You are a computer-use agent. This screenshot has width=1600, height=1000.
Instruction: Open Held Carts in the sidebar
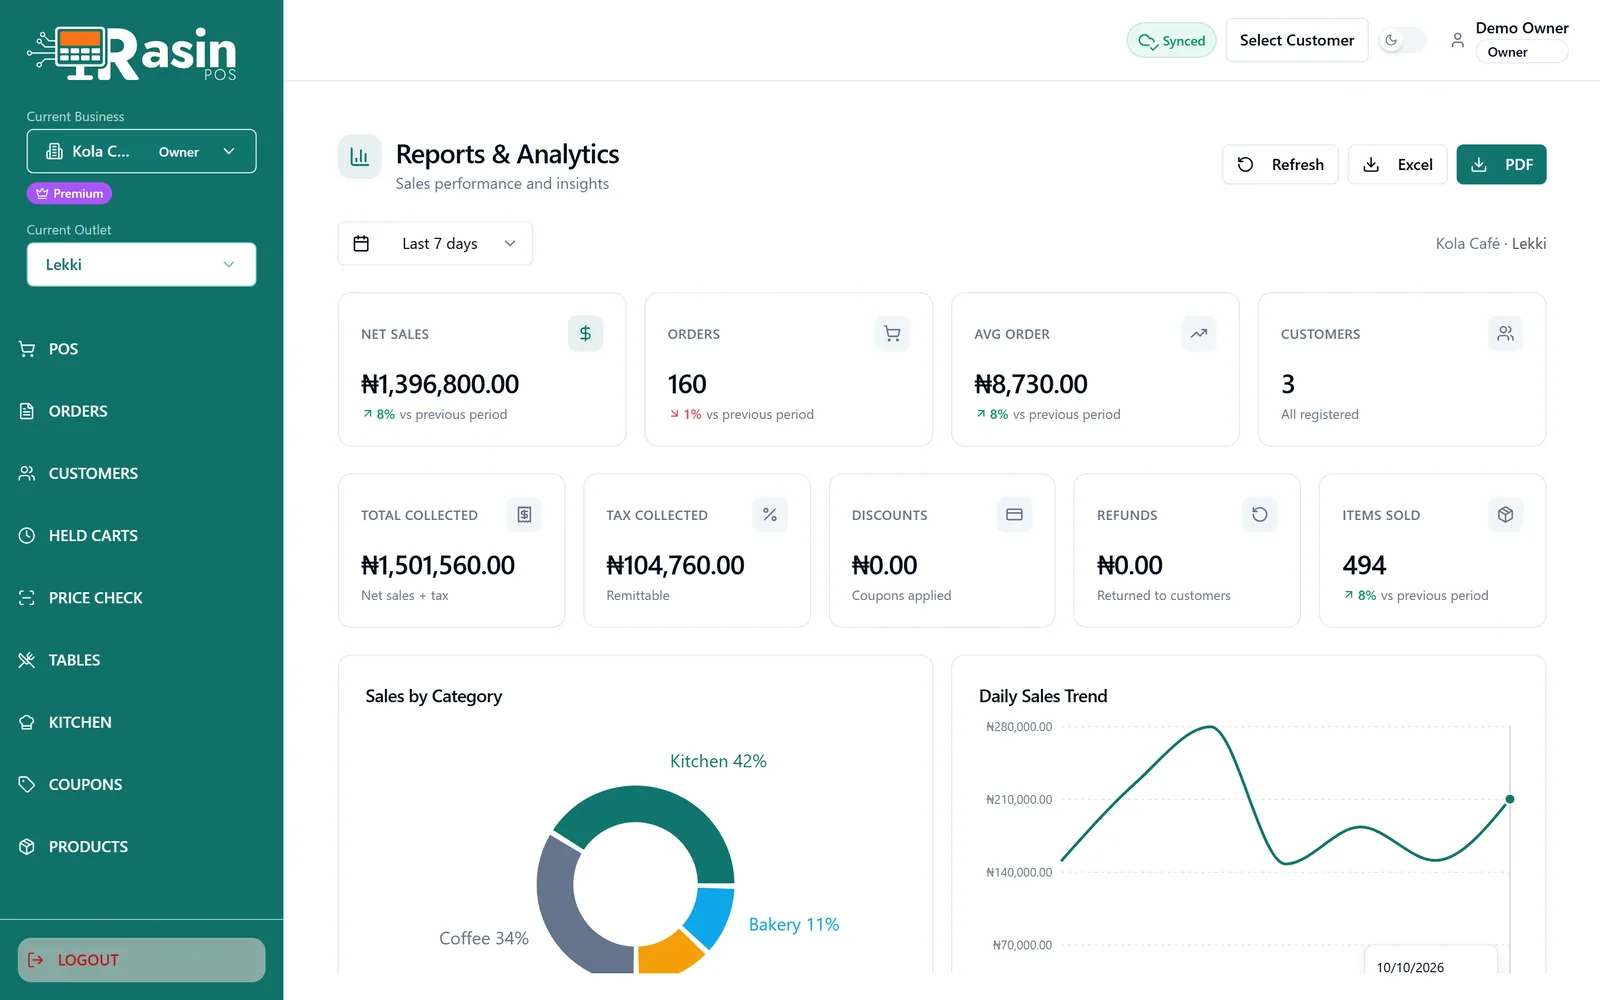141,536
